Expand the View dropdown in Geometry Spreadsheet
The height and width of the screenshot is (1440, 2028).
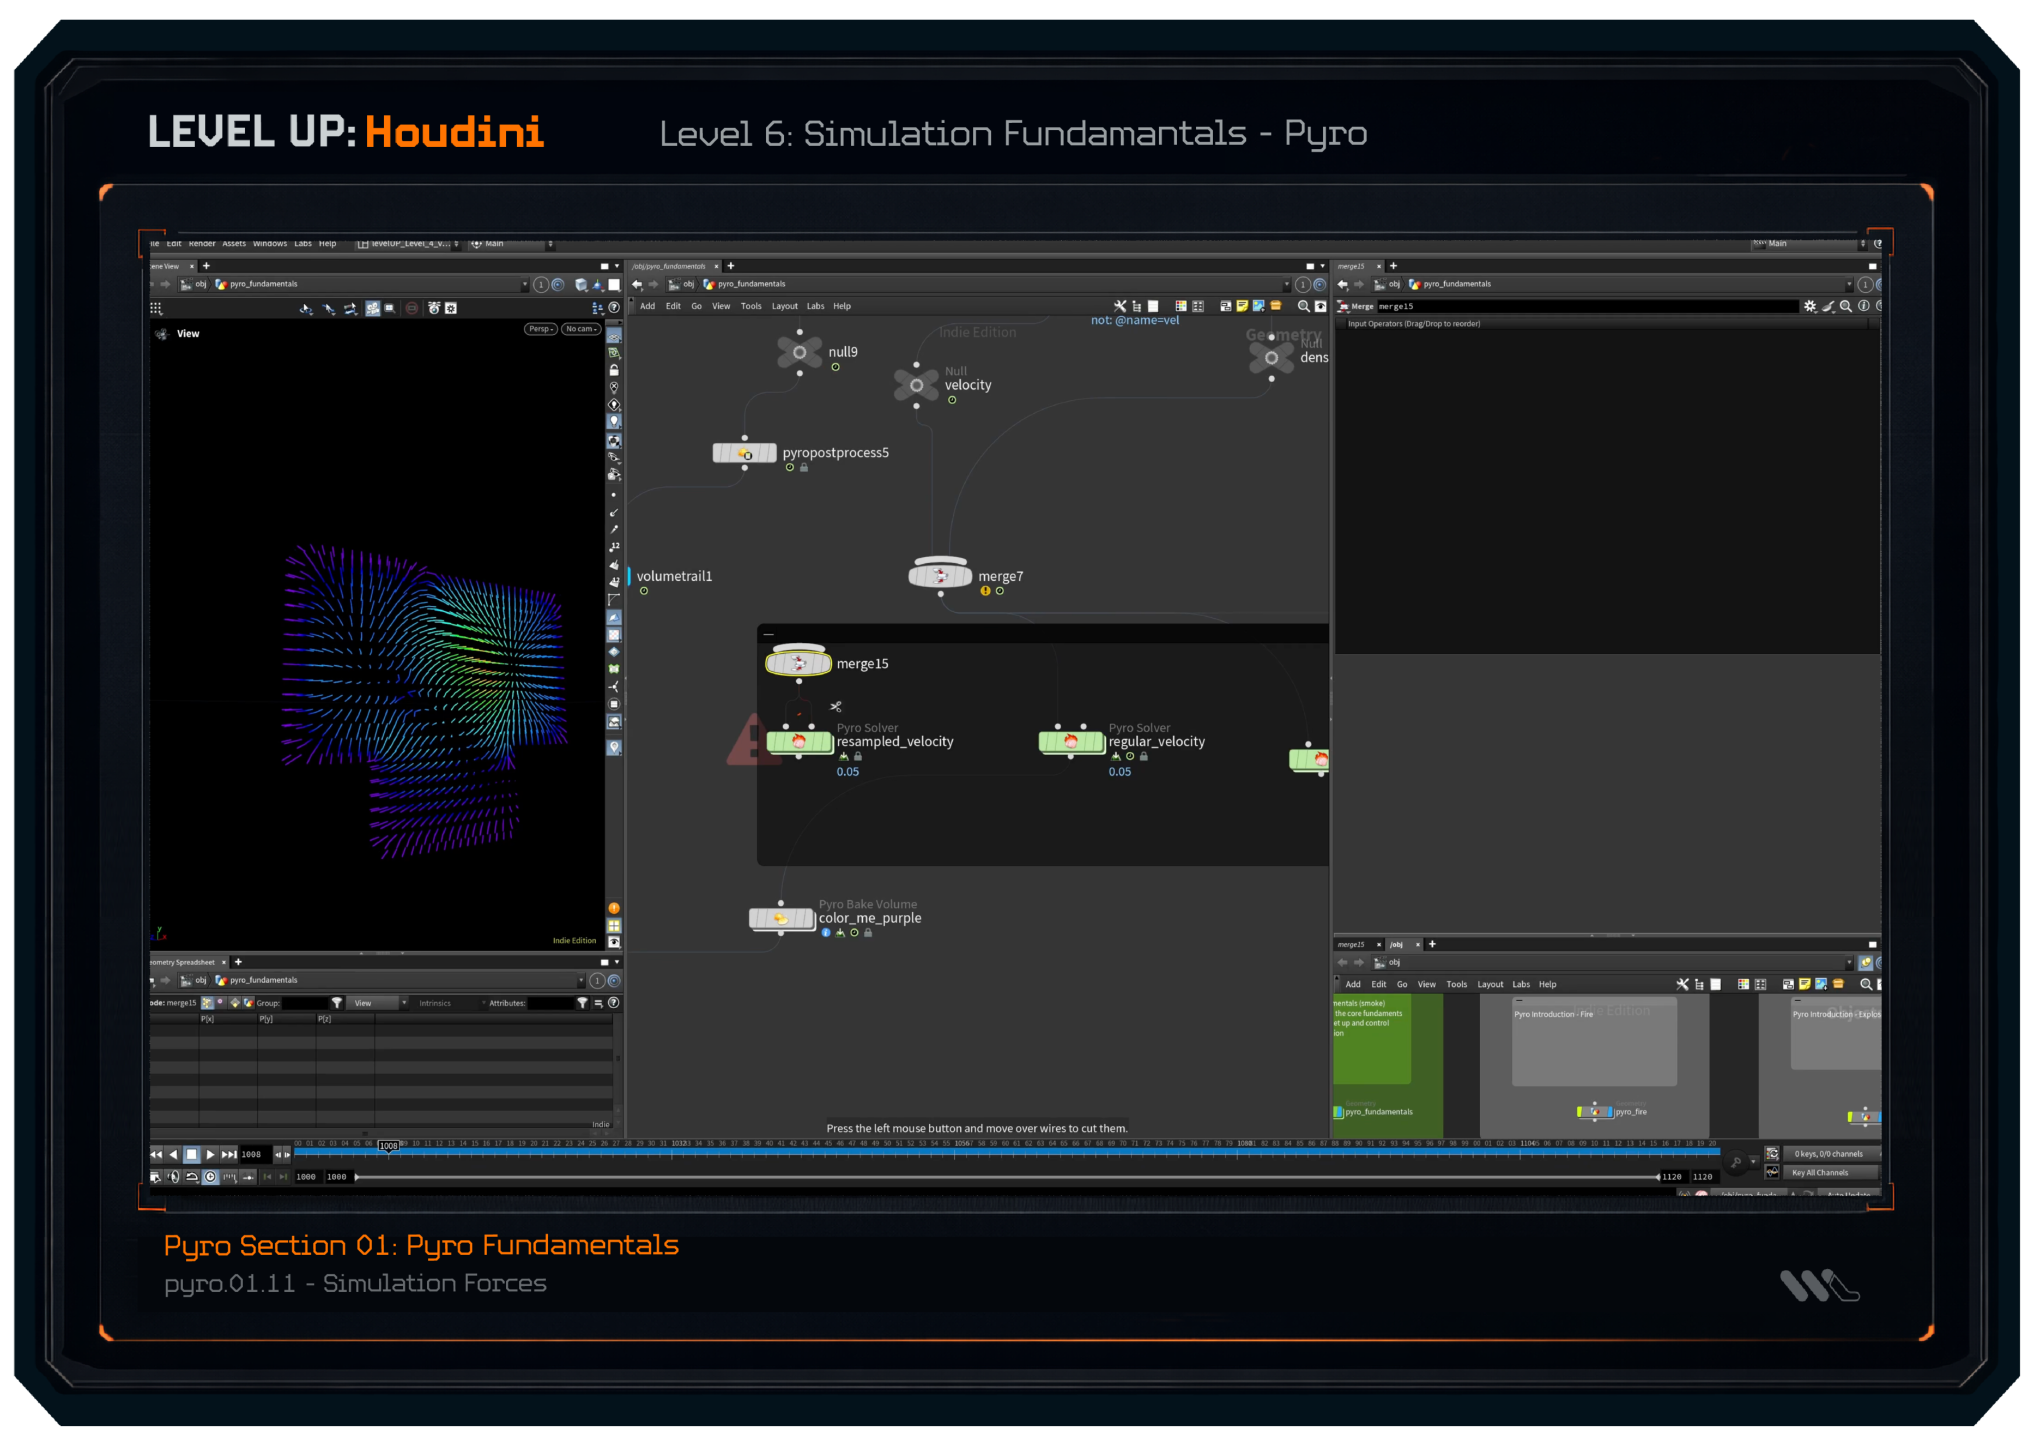[379, 1003]
